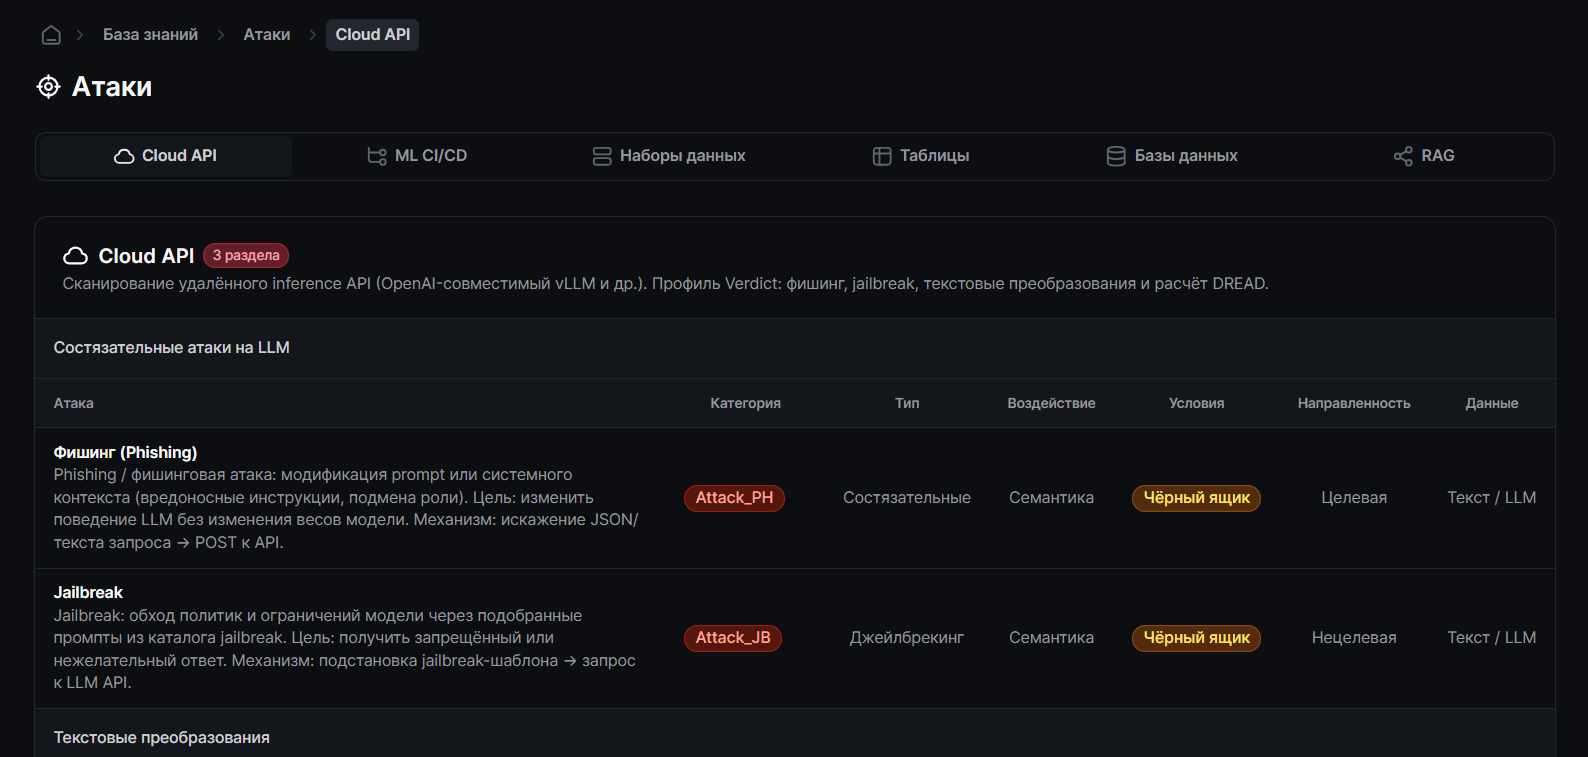Select the 'Нецелевая' cell
This screenshot has width=1588, height=757.
(x=1354, y=638)
